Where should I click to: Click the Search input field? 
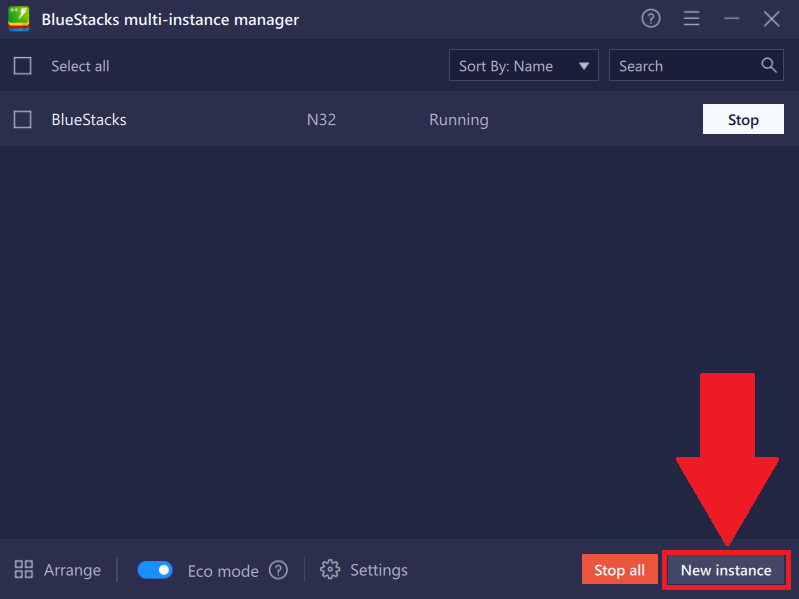coord(696,65)
